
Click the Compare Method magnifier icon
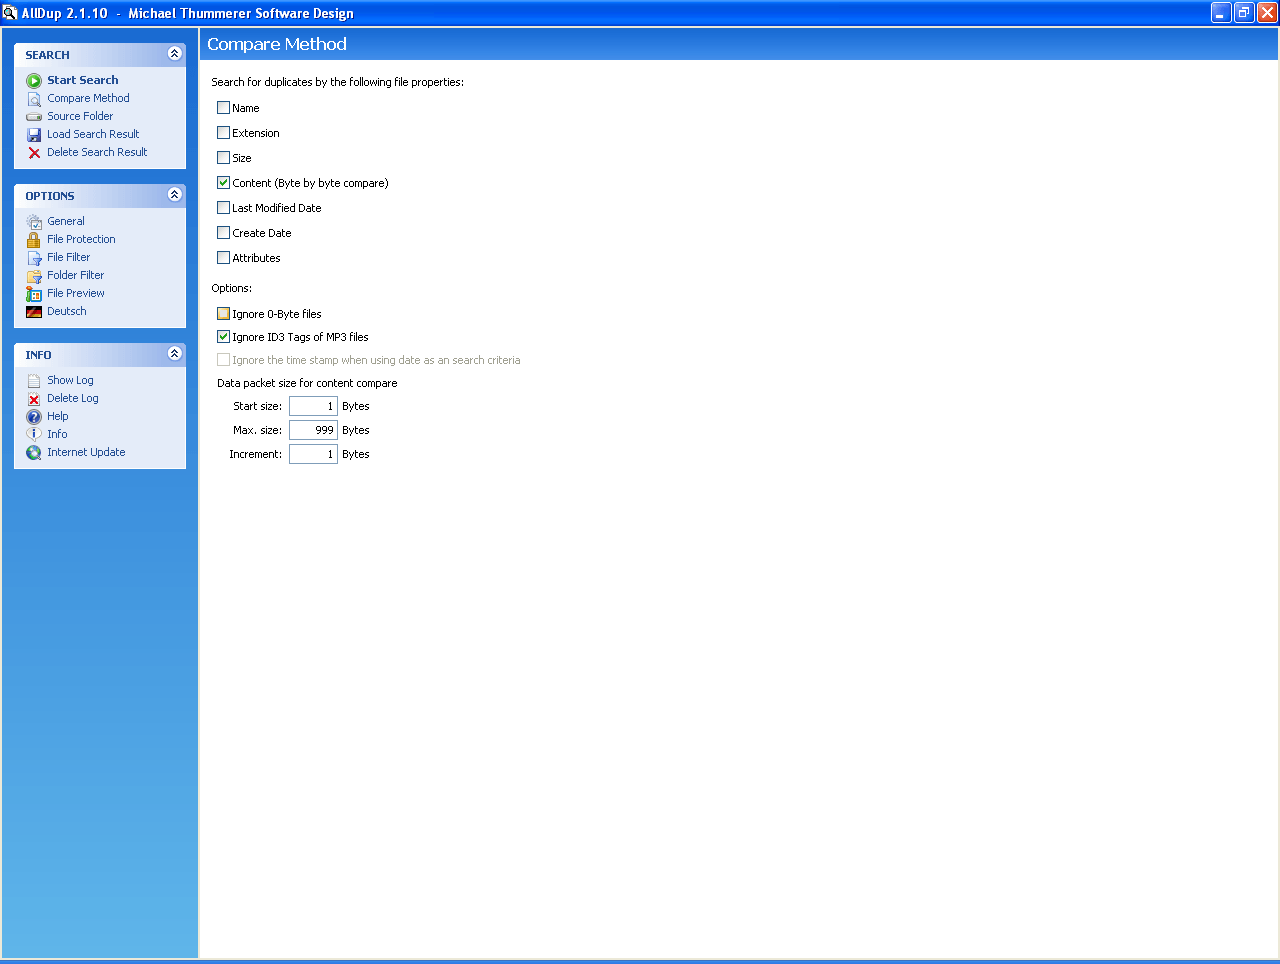point(34,98)
